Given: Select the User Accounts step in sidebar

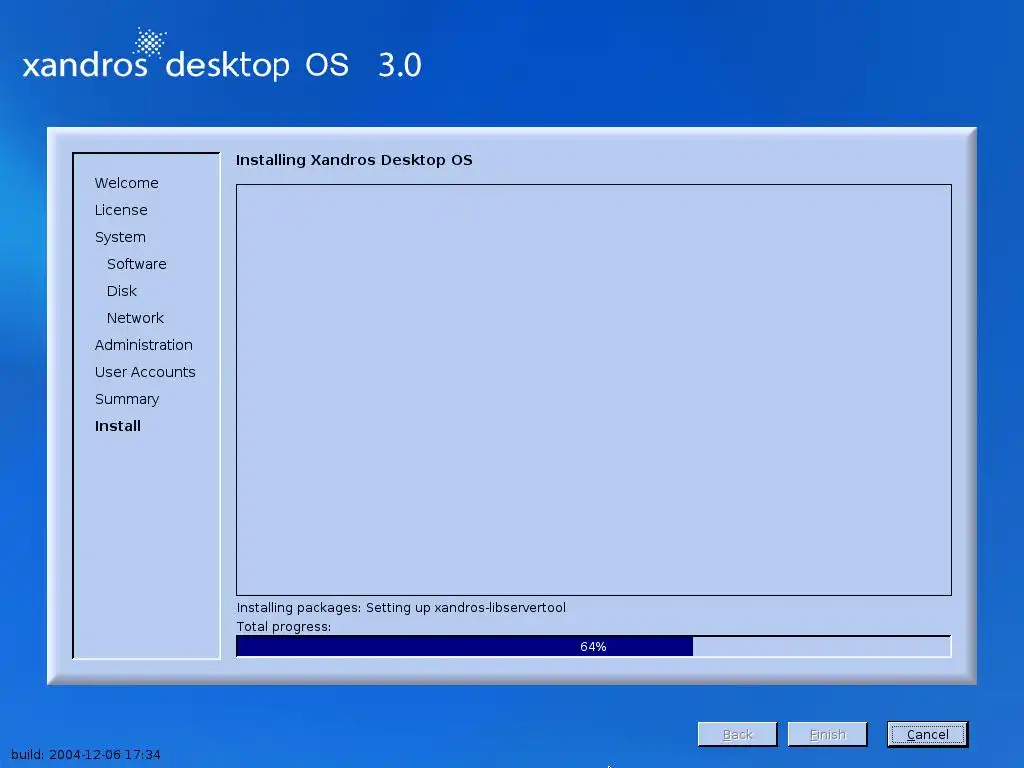Looking at the screenshot, I should 145,372.
